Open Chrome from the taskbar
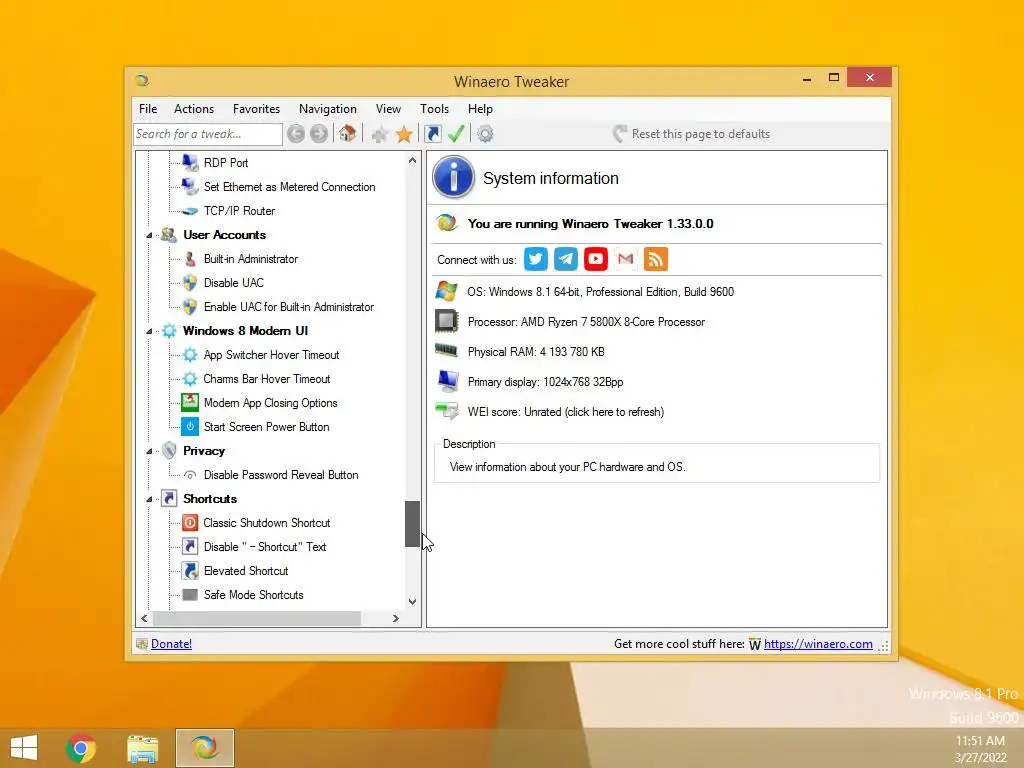 click(x=81, y=748)
